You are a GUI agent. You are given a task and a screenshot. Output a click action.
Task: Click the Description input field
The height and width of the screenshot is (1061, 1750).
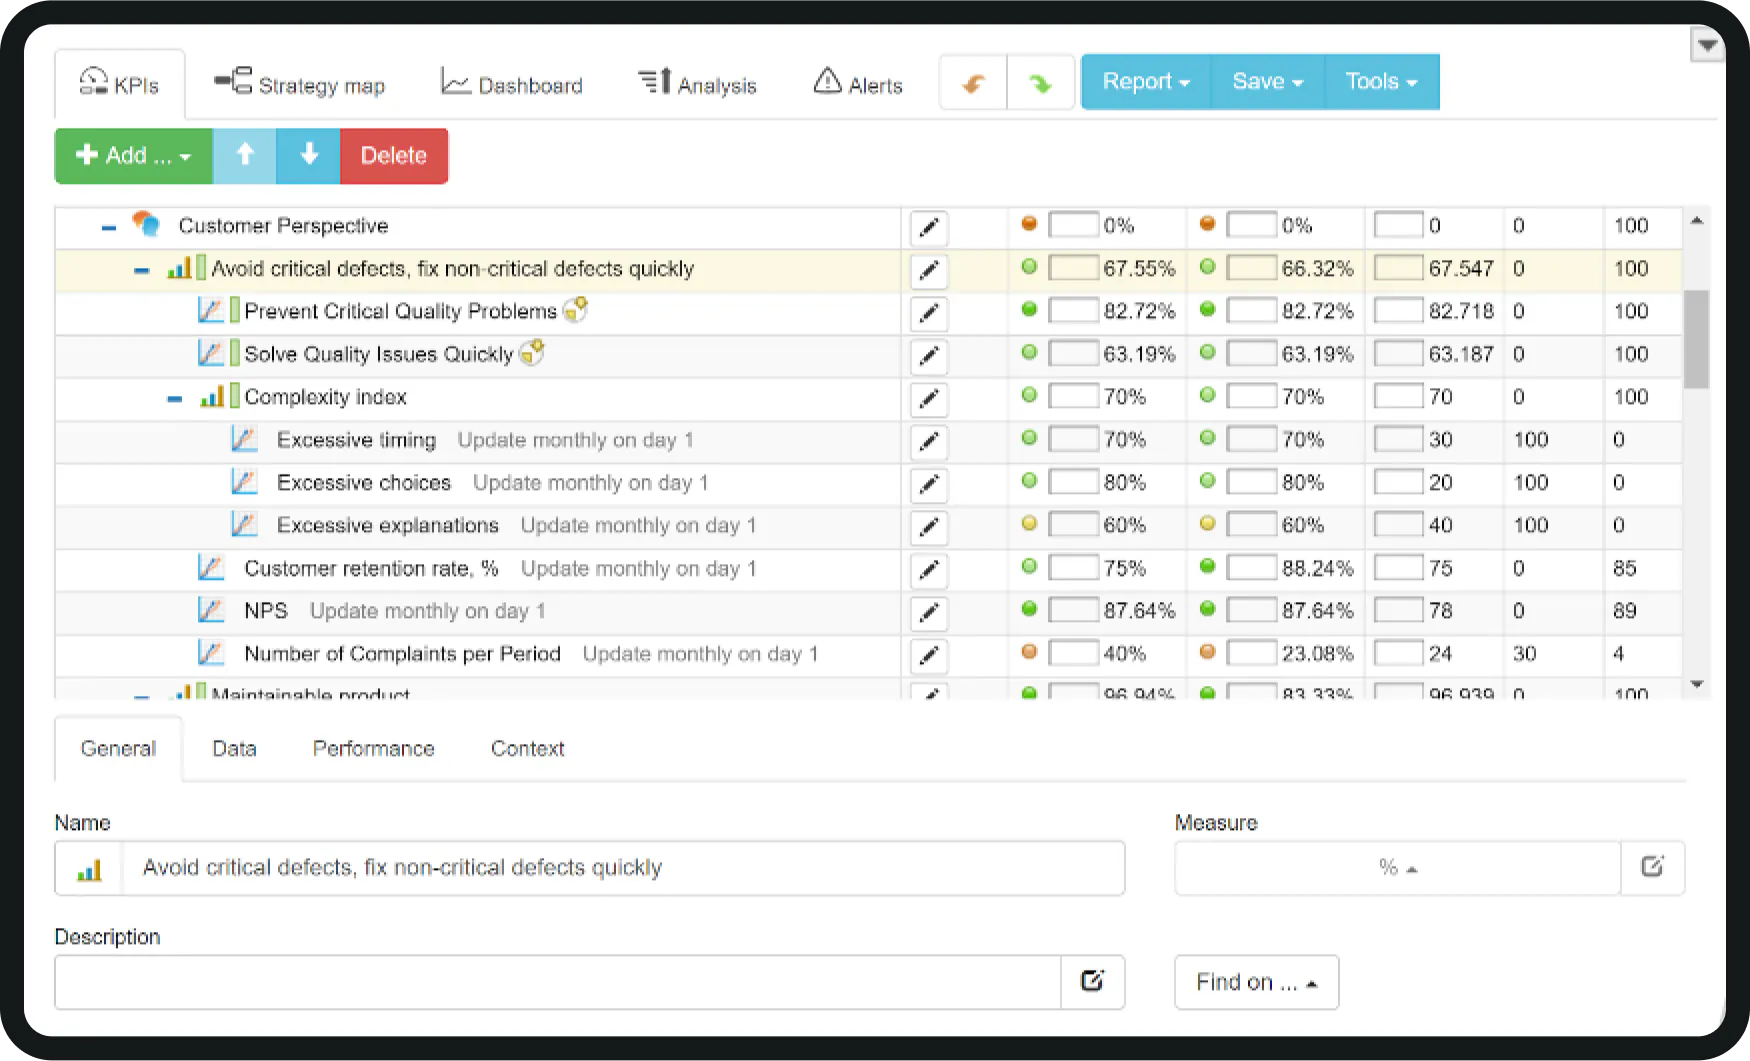tap(558, 982)
